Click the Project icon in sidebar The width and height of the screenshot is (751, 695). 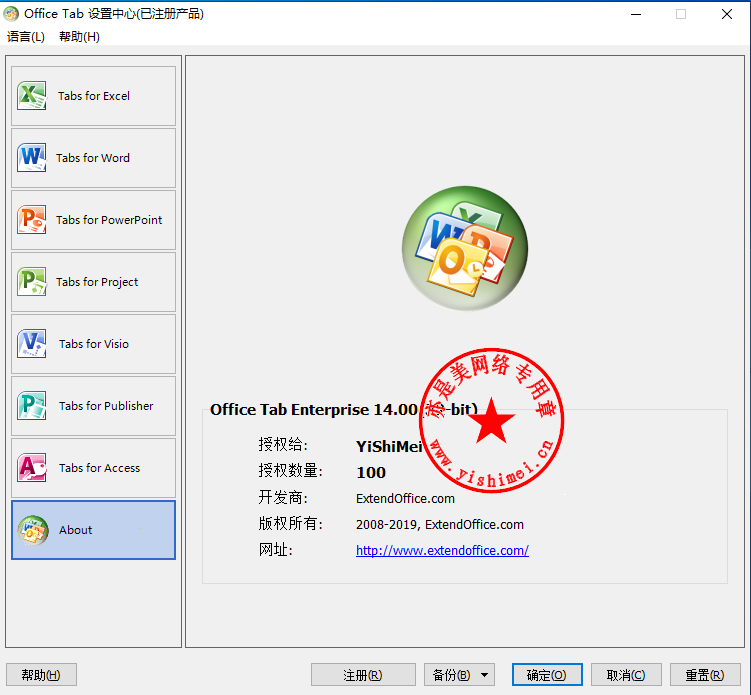coord(32,282)
